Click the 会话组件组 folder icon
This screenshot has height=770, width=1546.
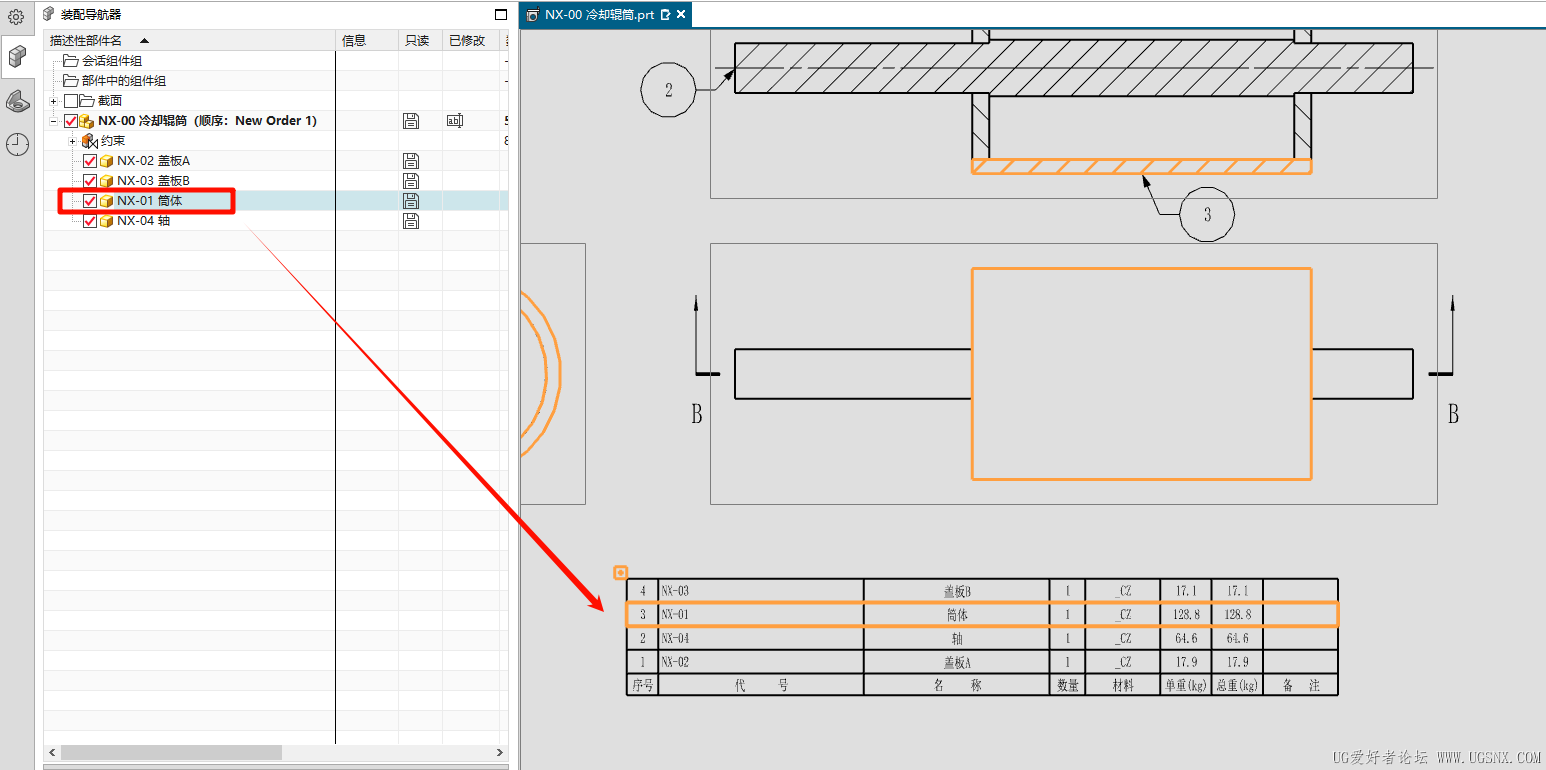coord(70,61)
